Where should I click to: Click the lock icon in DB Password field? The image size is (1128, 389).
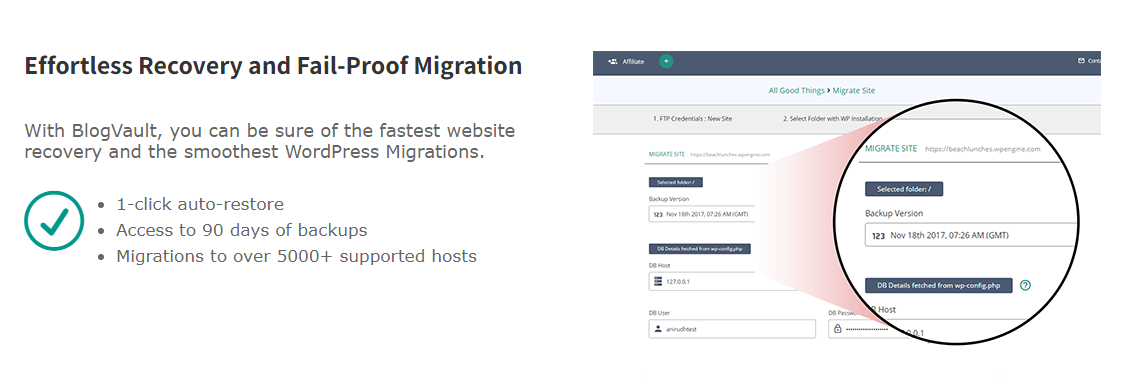click(837, 329)
